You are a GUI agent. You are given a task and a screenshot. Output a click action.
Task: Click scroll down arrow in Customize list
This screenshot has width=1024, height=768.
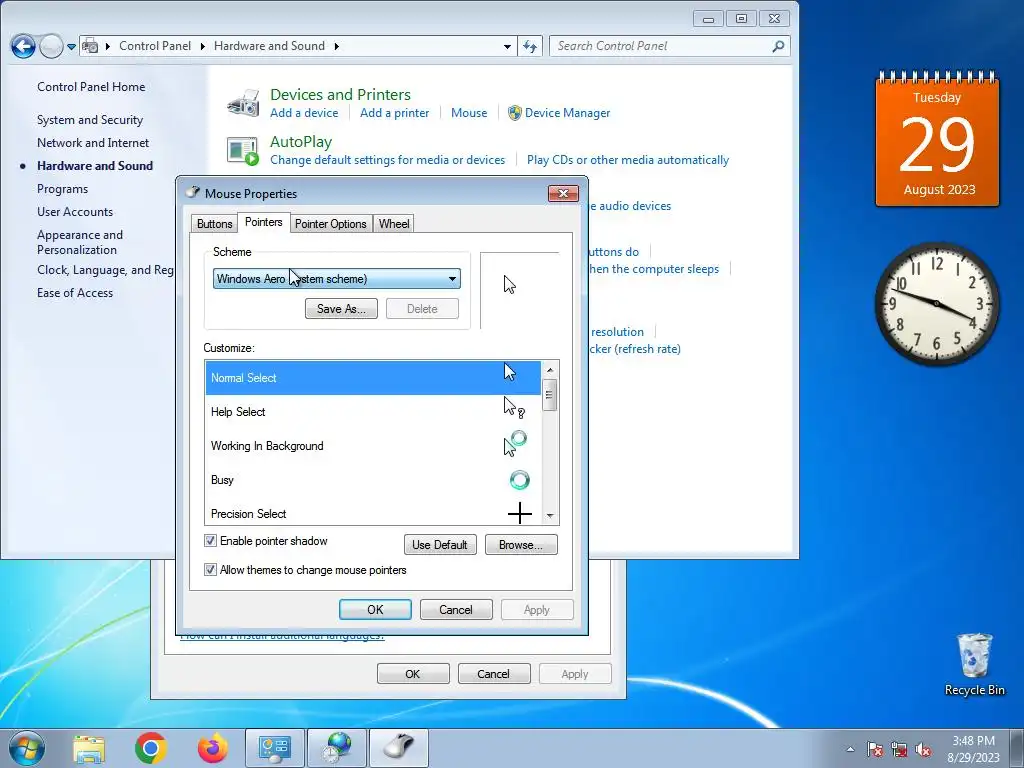550,516
